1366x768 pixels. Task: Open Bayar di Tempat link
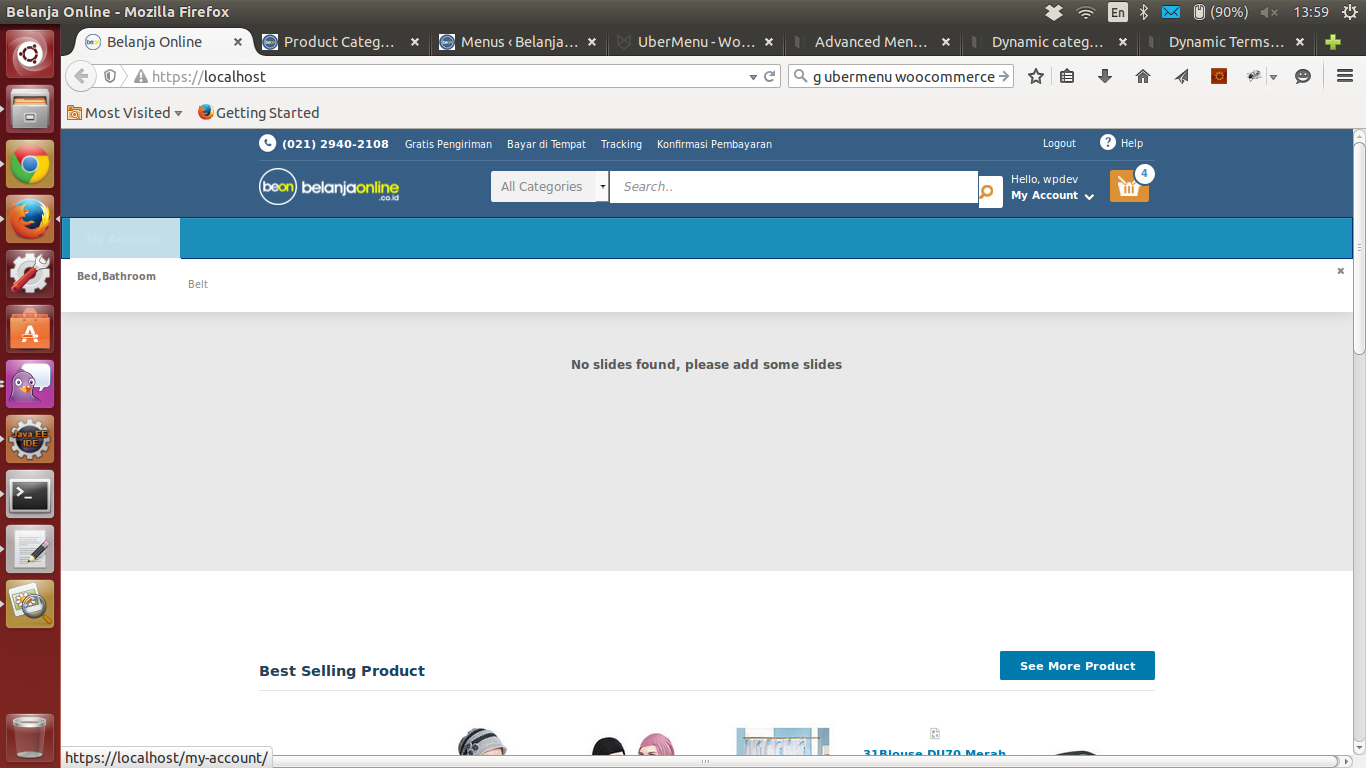546,144
